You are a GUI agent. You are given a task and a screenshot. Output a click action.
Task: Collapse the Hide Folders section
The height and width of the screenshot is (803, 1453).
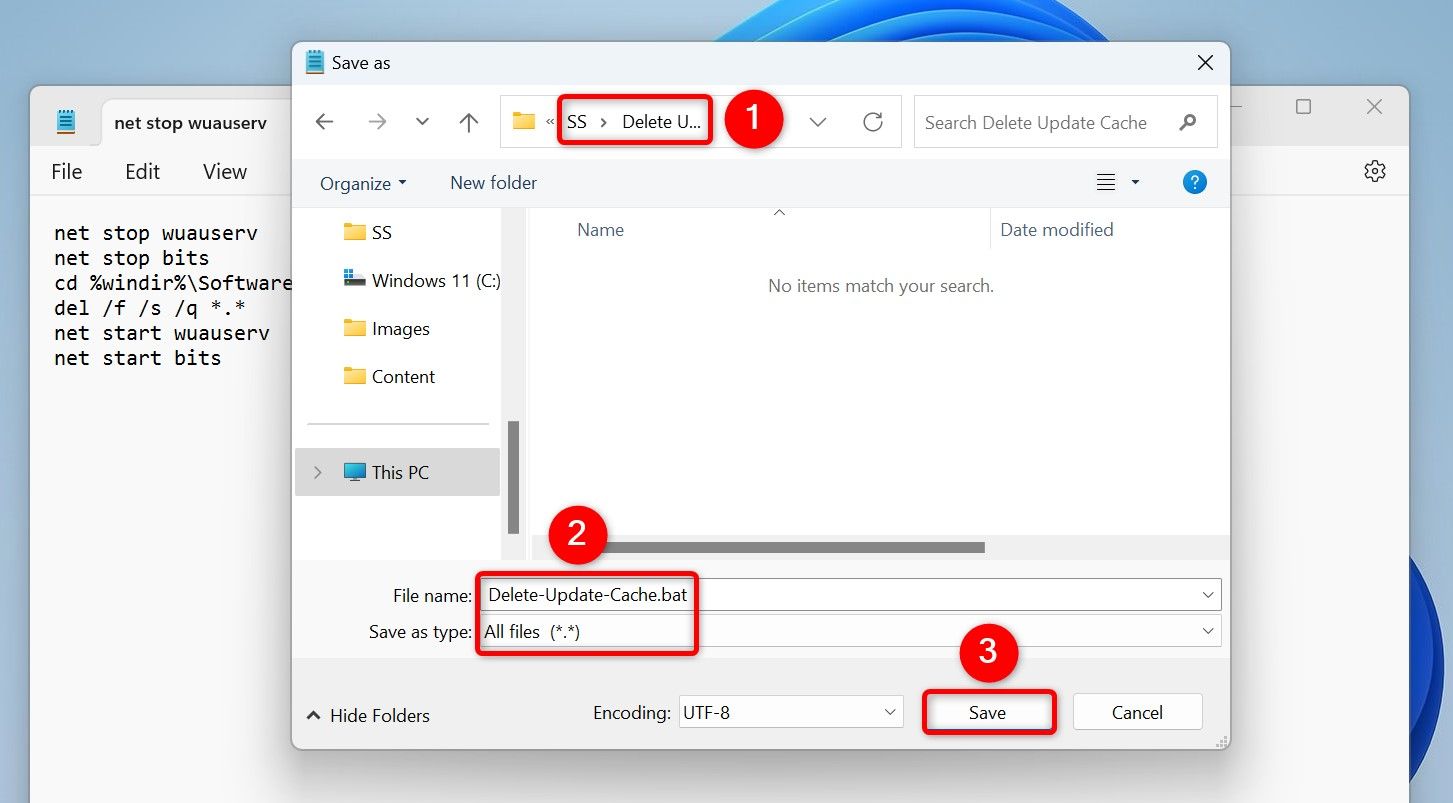point(369,715)
